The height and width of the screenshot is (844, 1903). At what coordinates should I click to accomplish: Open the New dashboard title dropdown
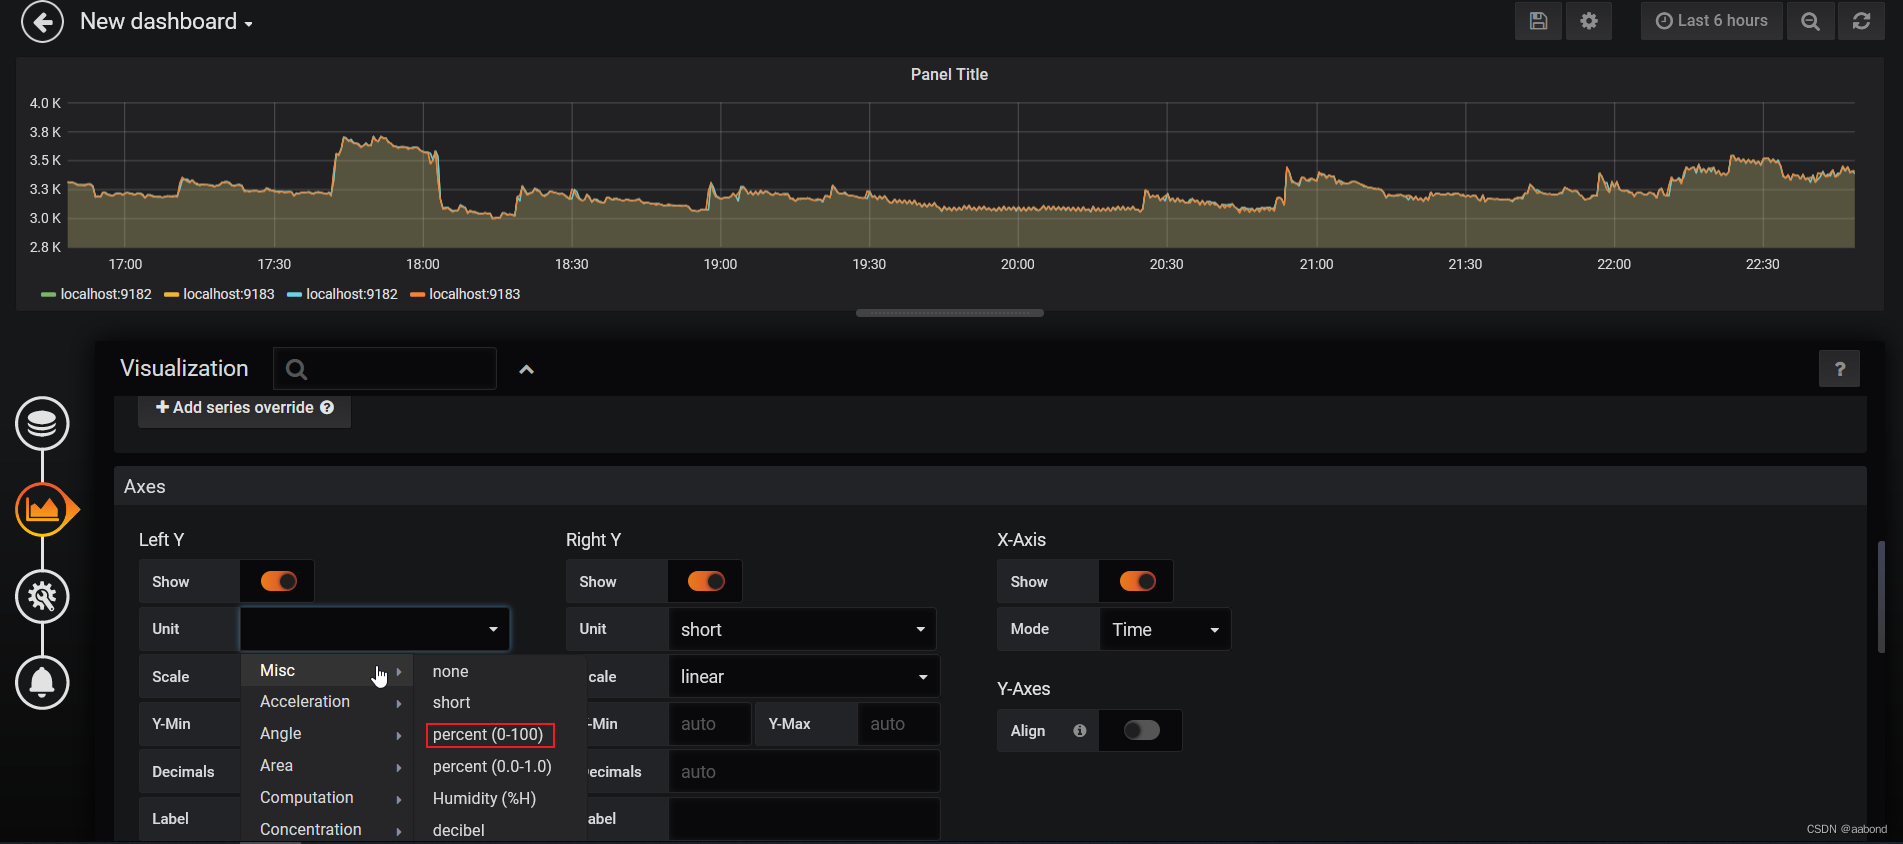point(166,21)
